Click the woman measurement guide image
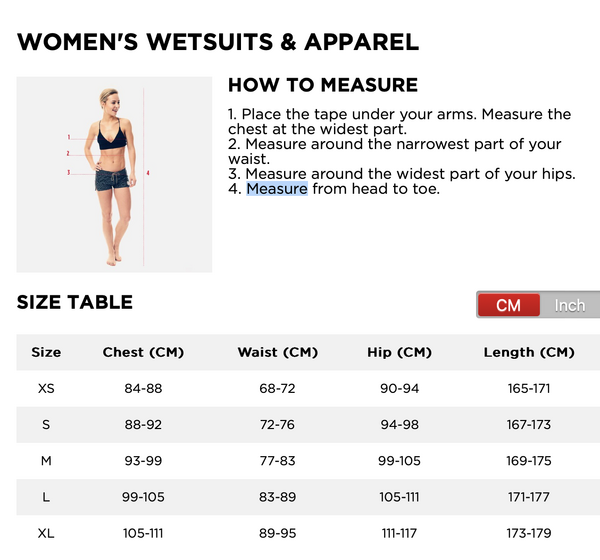This screenshot has width=600, height=560. click(x=114, y=175)
